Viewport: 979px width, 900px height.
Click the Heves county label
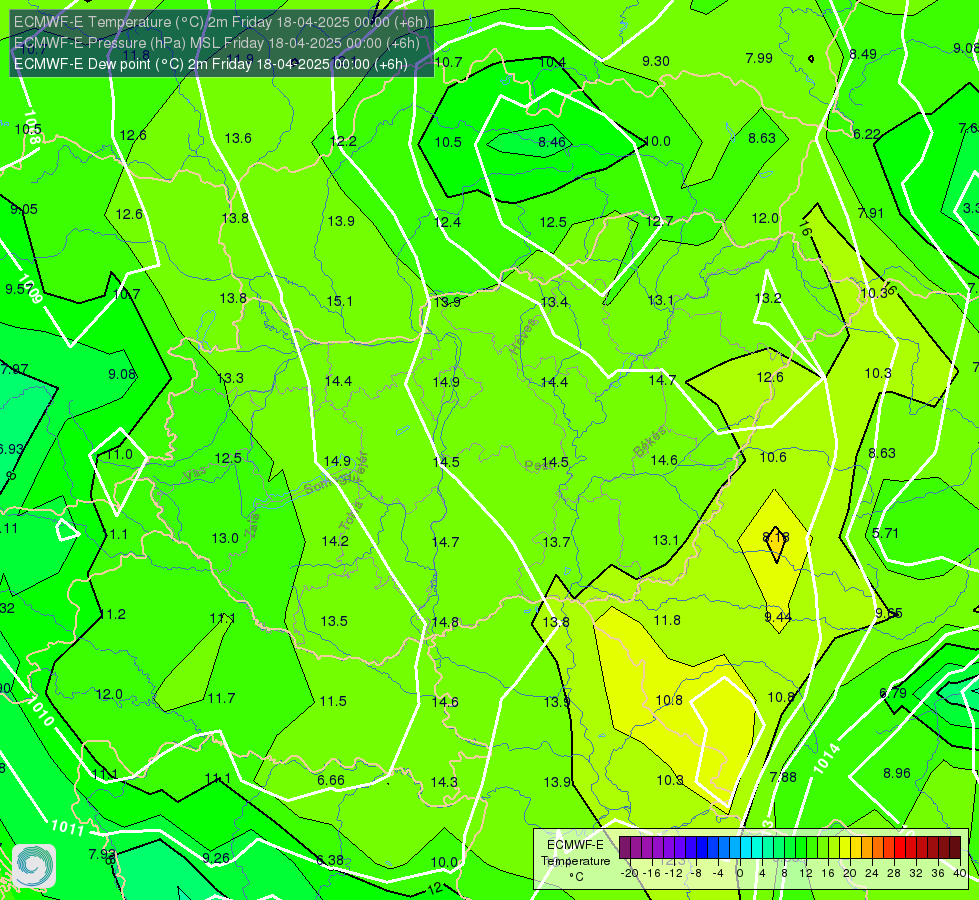point(523,336)
